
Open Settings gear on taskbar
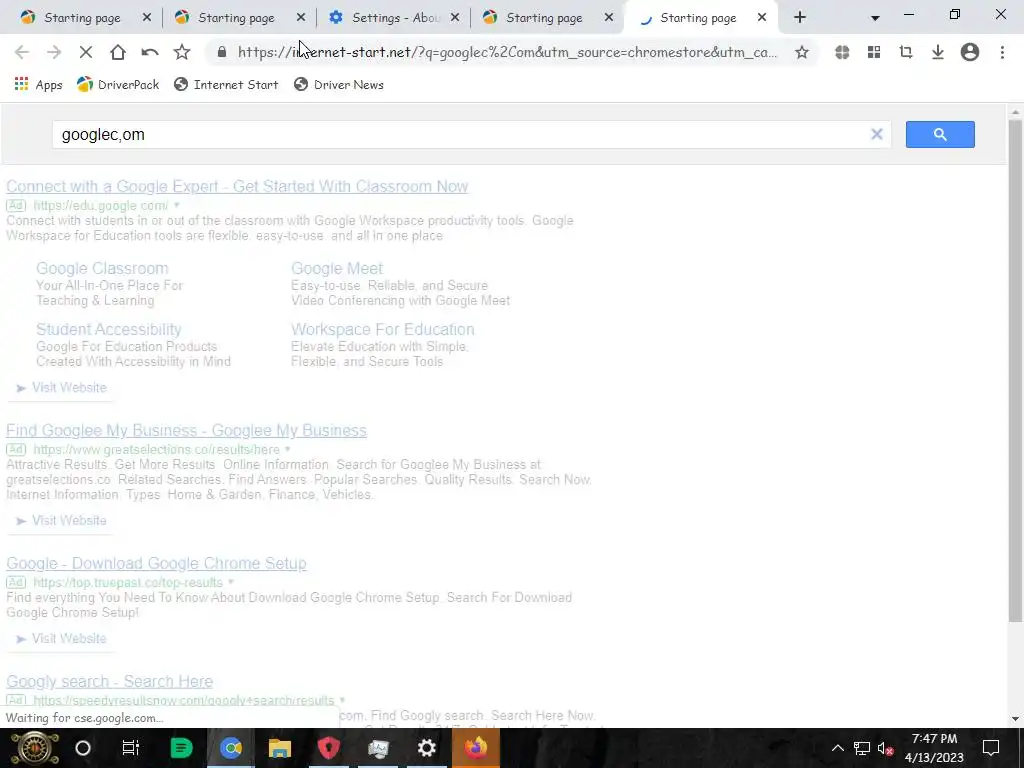(426, 748)
